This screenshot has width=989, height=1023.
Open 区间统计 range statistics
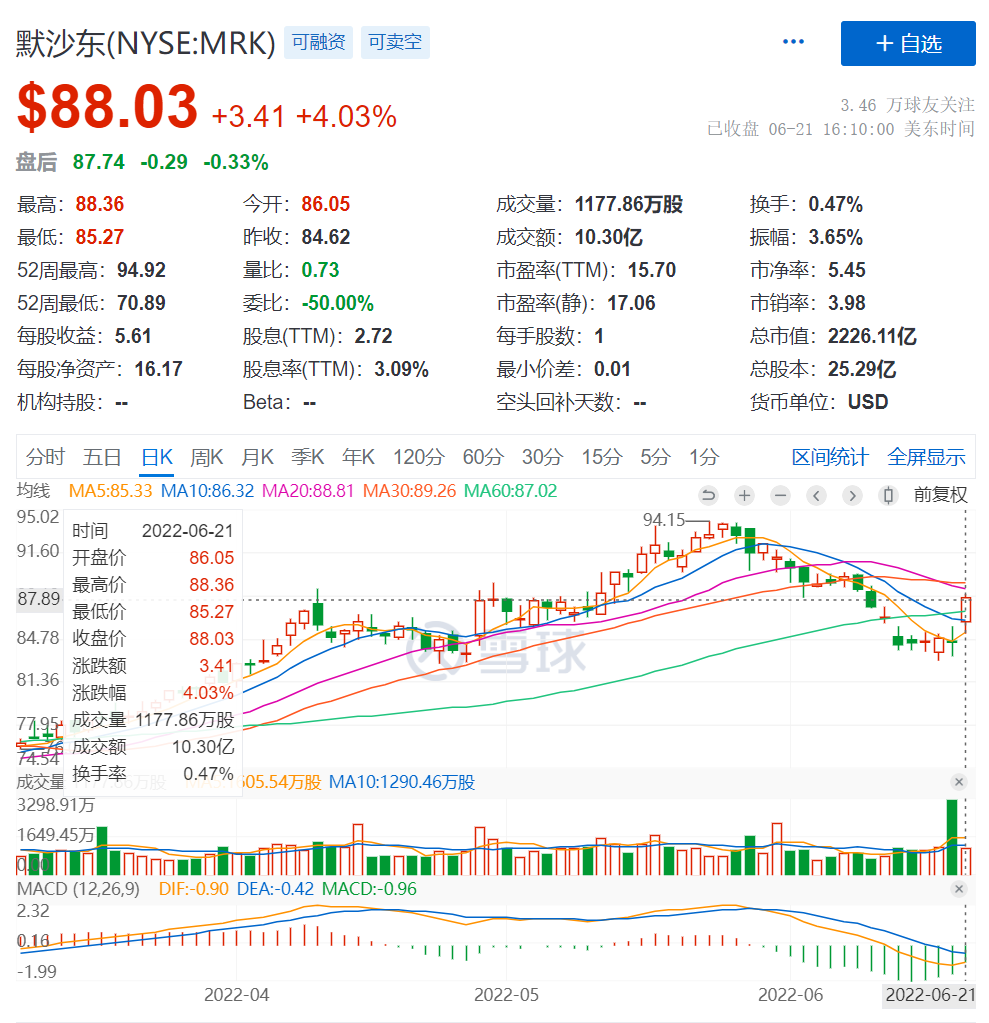830,457
